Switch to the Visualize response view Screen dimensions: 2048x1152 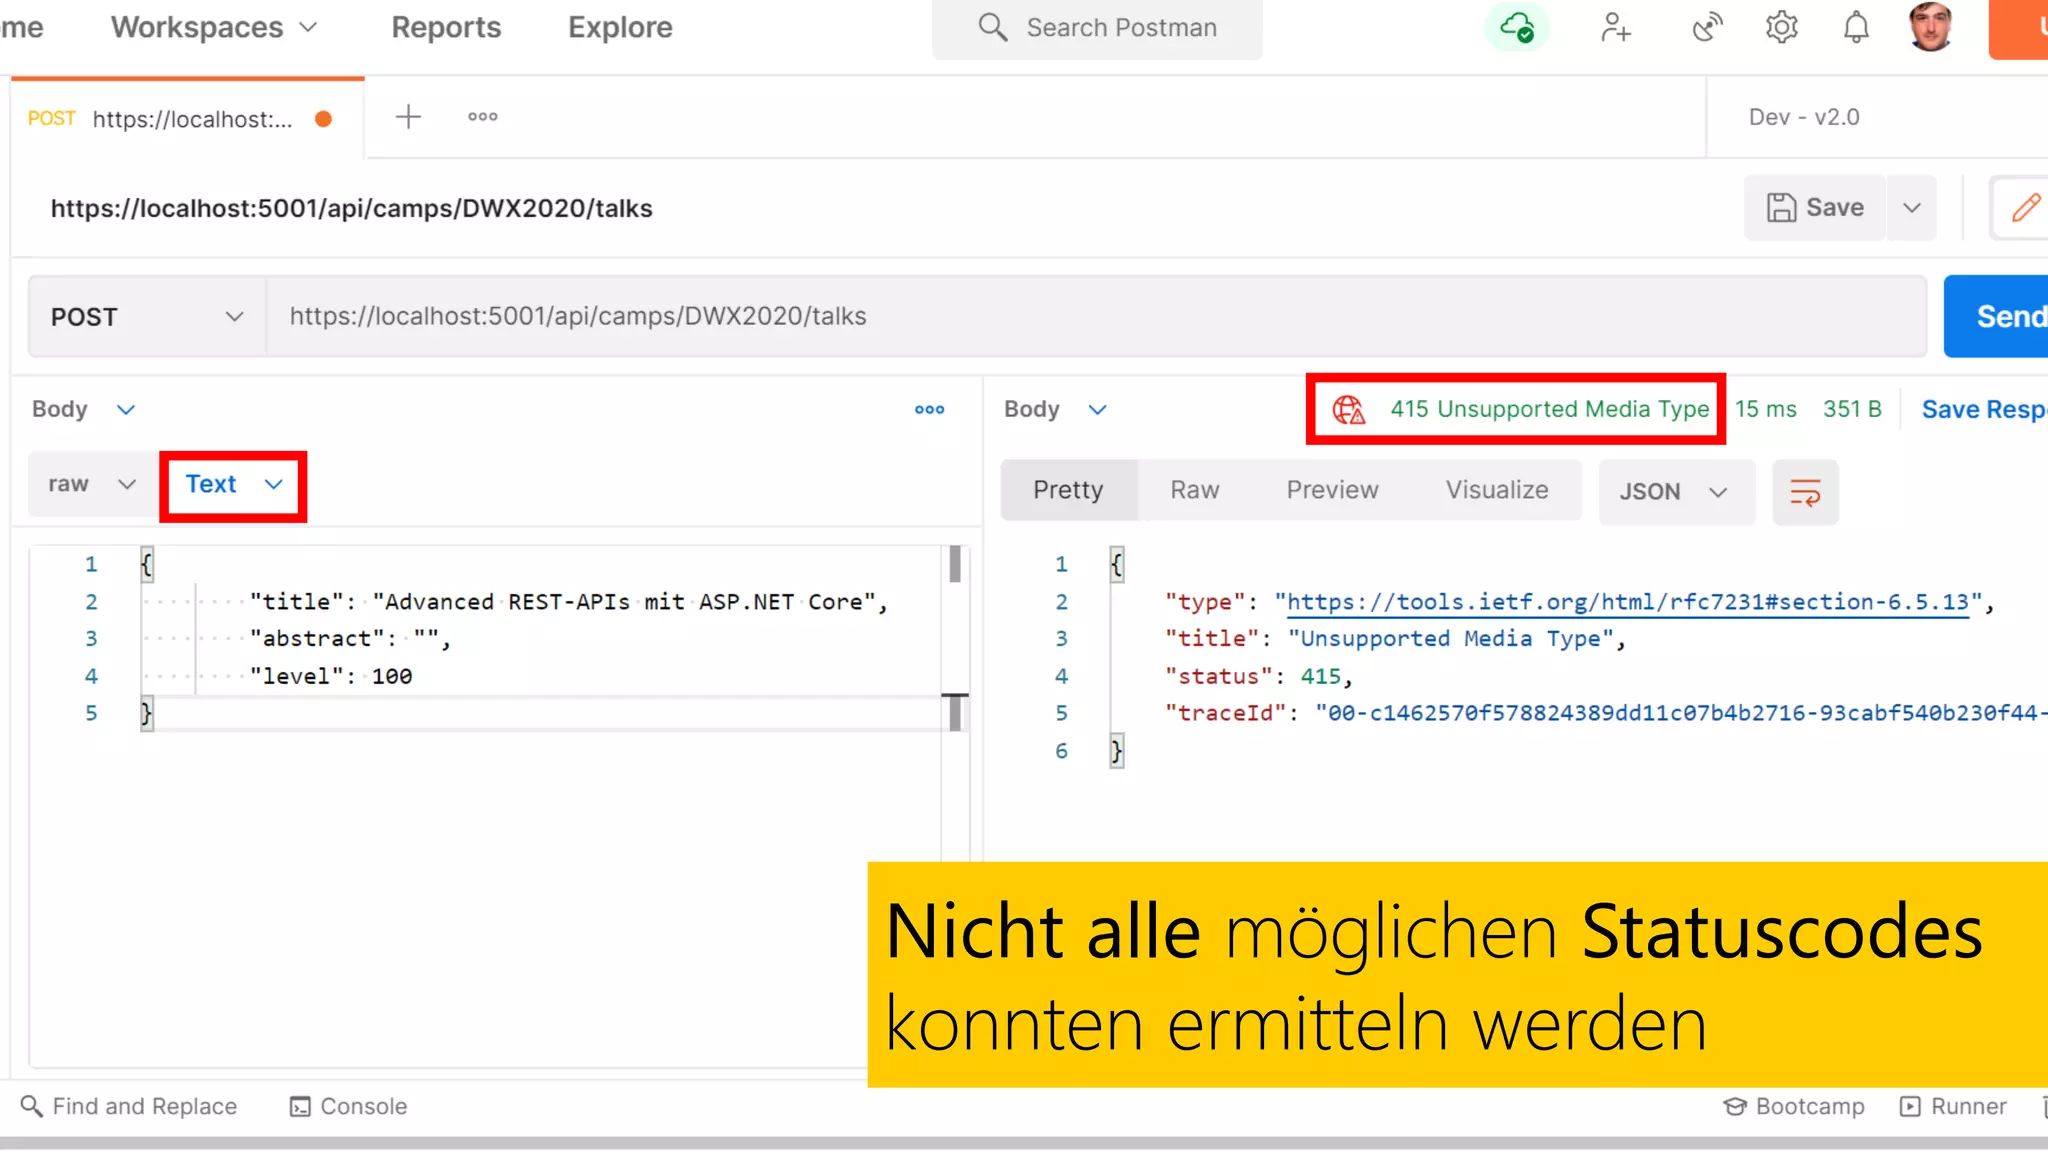click(x=1497, y=490)
